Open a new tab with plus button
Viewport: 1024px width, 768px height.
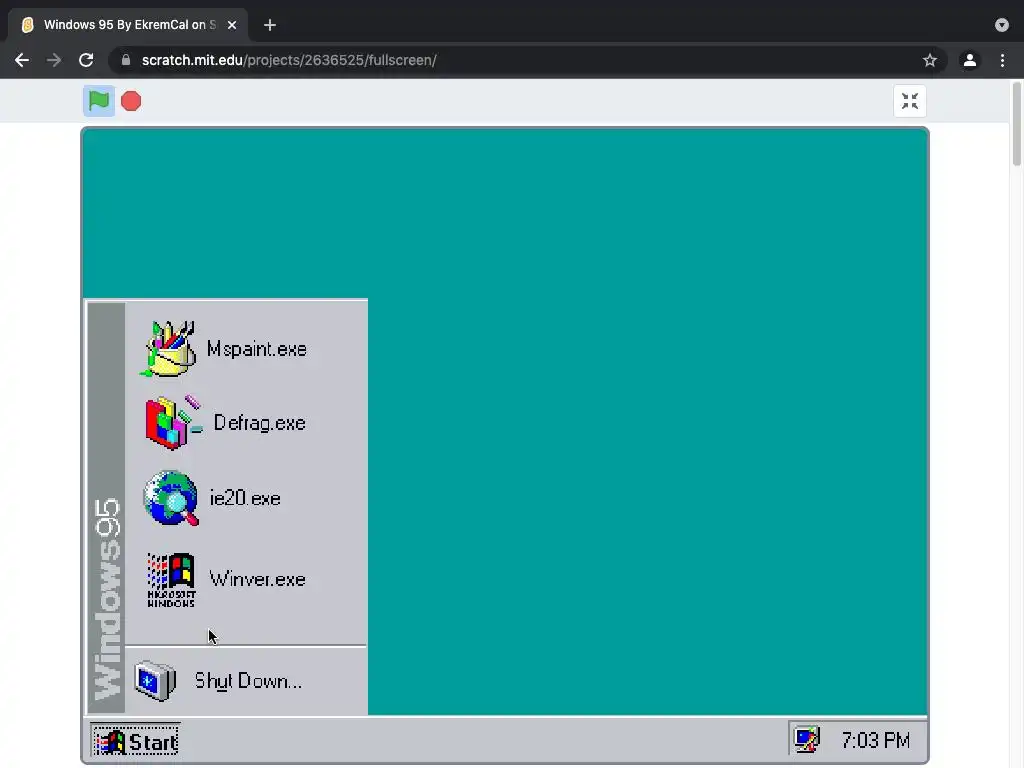point(270,25)
